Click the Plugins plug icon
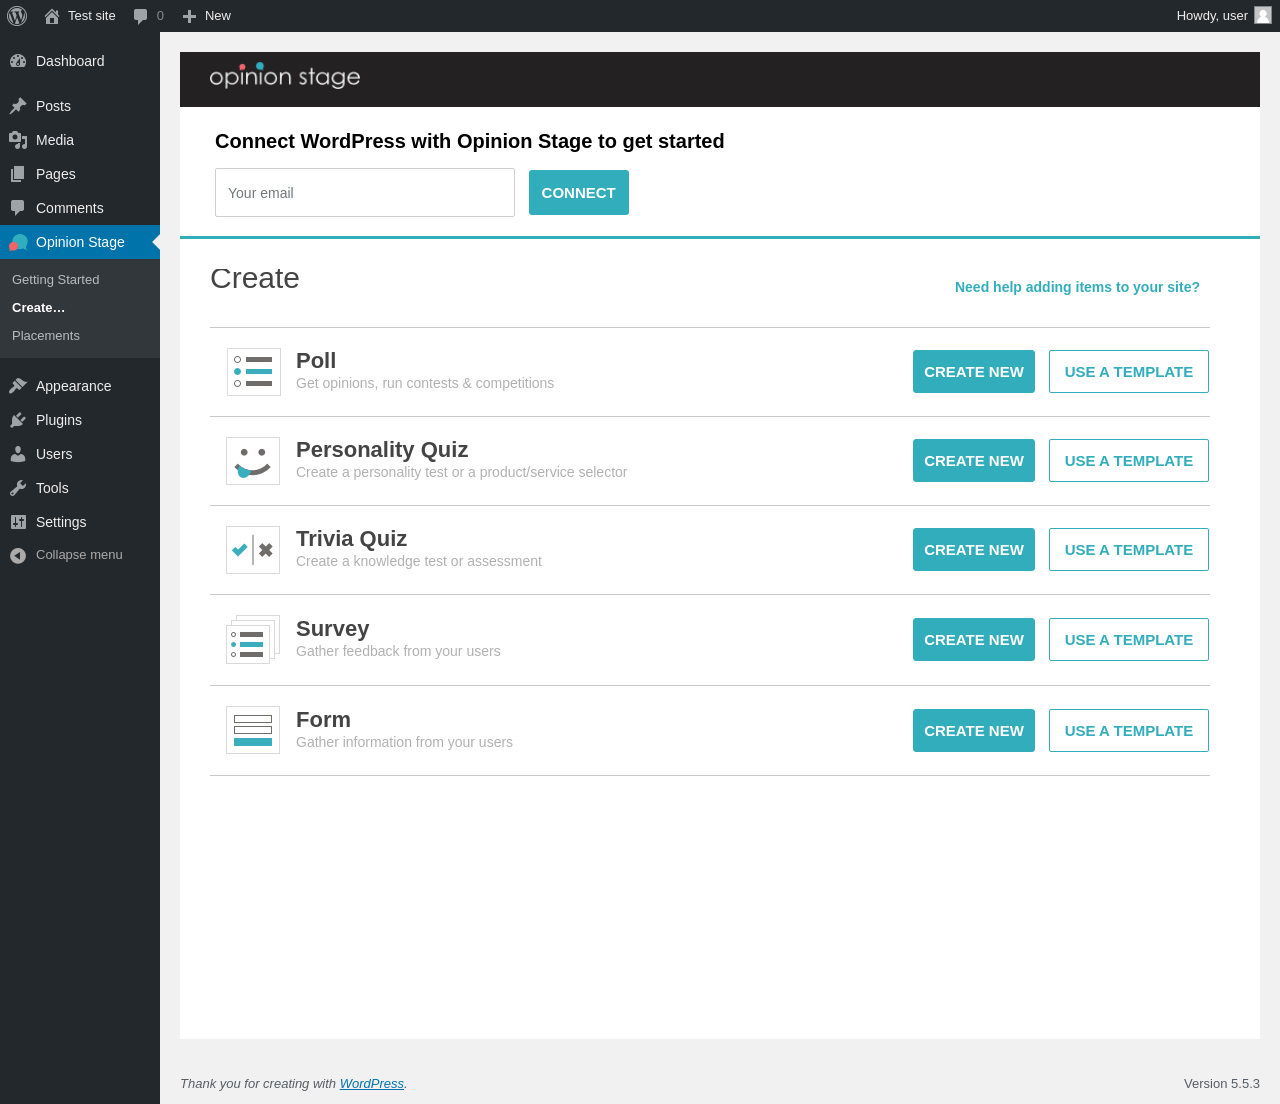 click(18, 420)
